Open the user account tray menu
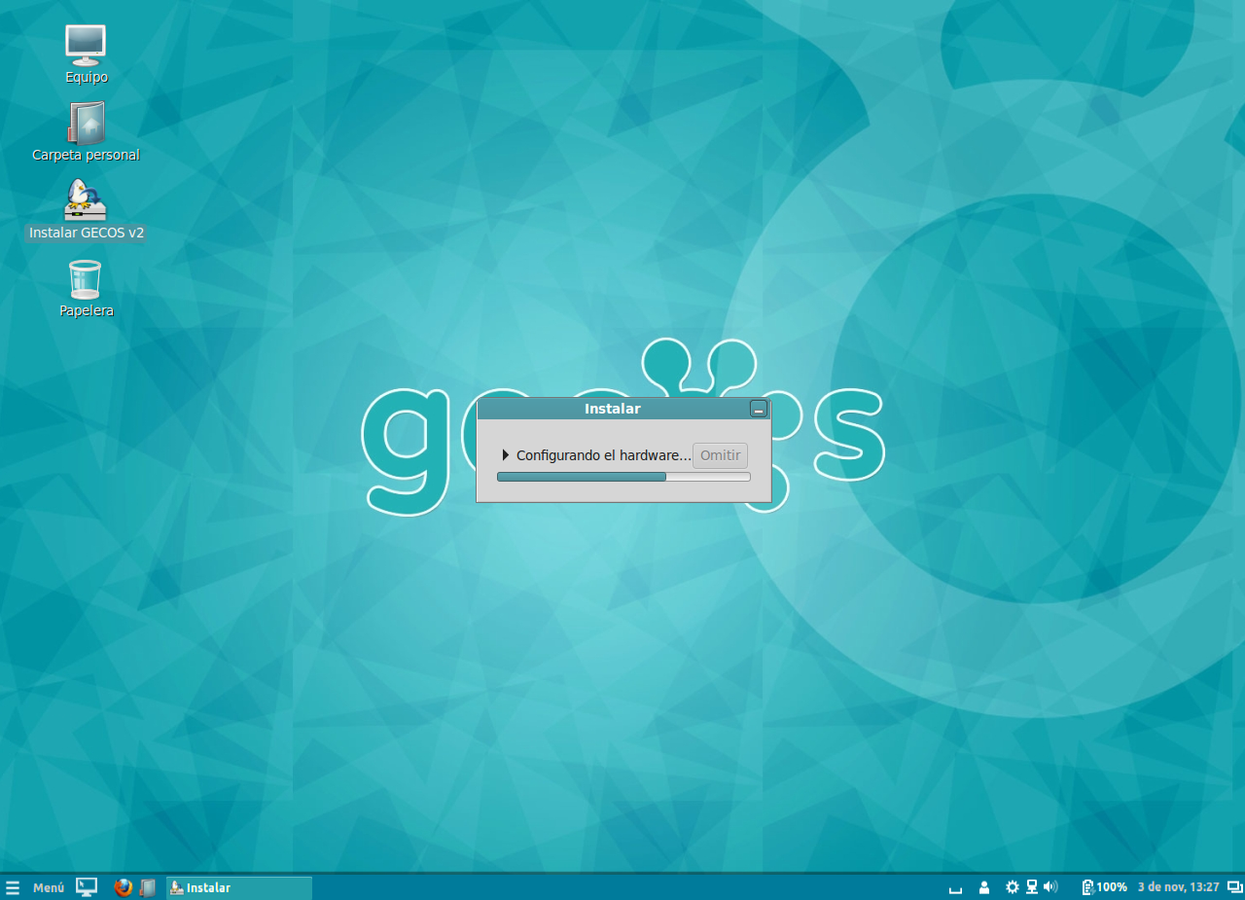 [x=984, y=886]
